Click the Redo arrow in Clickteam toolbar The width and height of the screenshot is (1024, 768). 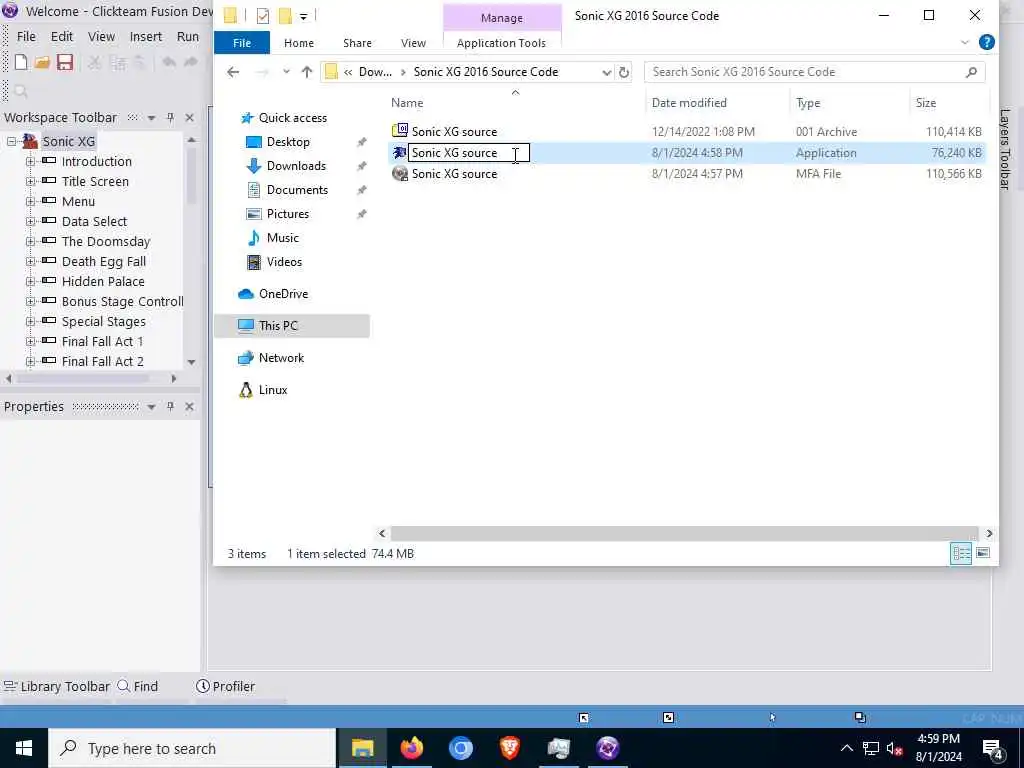pyautogui.click(x=191, y=62)
